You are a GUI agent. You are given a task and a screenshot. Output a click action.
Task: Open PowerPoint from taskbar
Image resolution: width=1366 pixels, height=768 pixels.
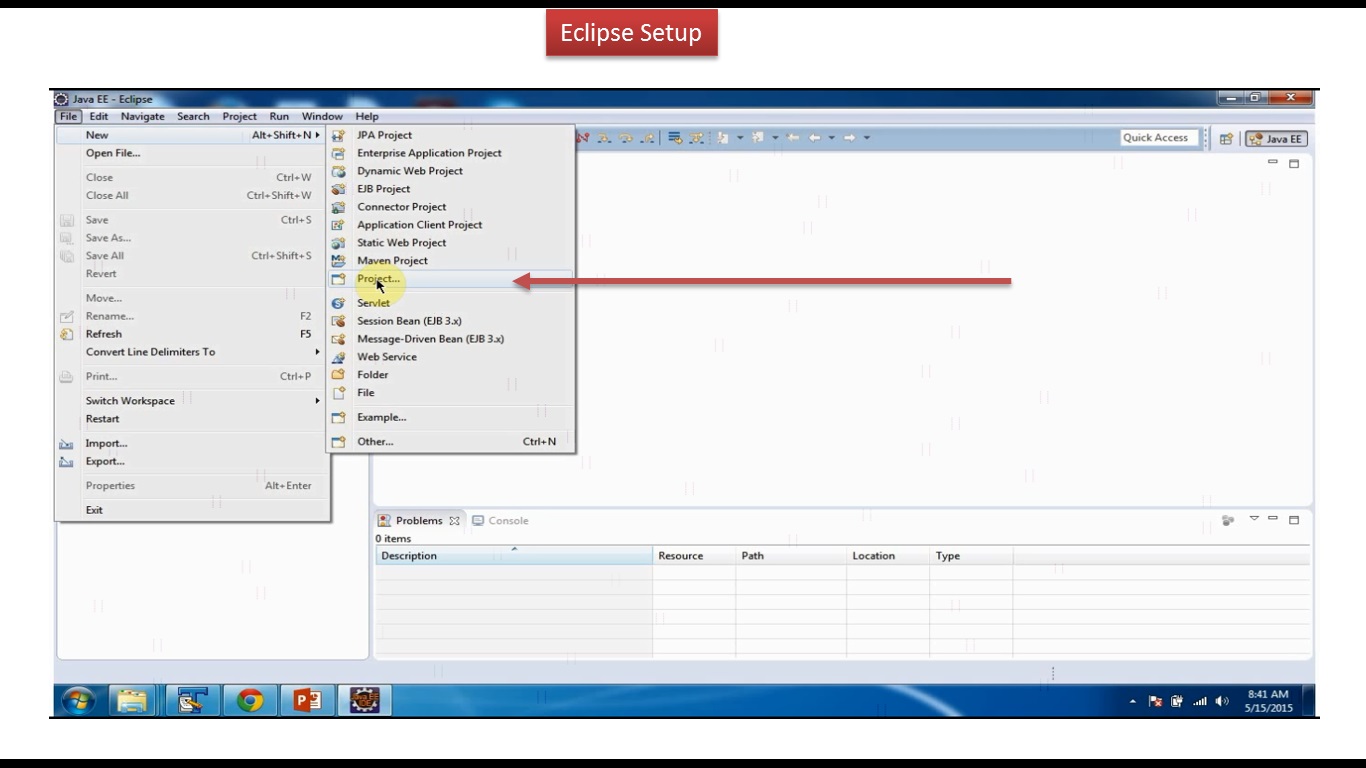(x=308, y=702)
